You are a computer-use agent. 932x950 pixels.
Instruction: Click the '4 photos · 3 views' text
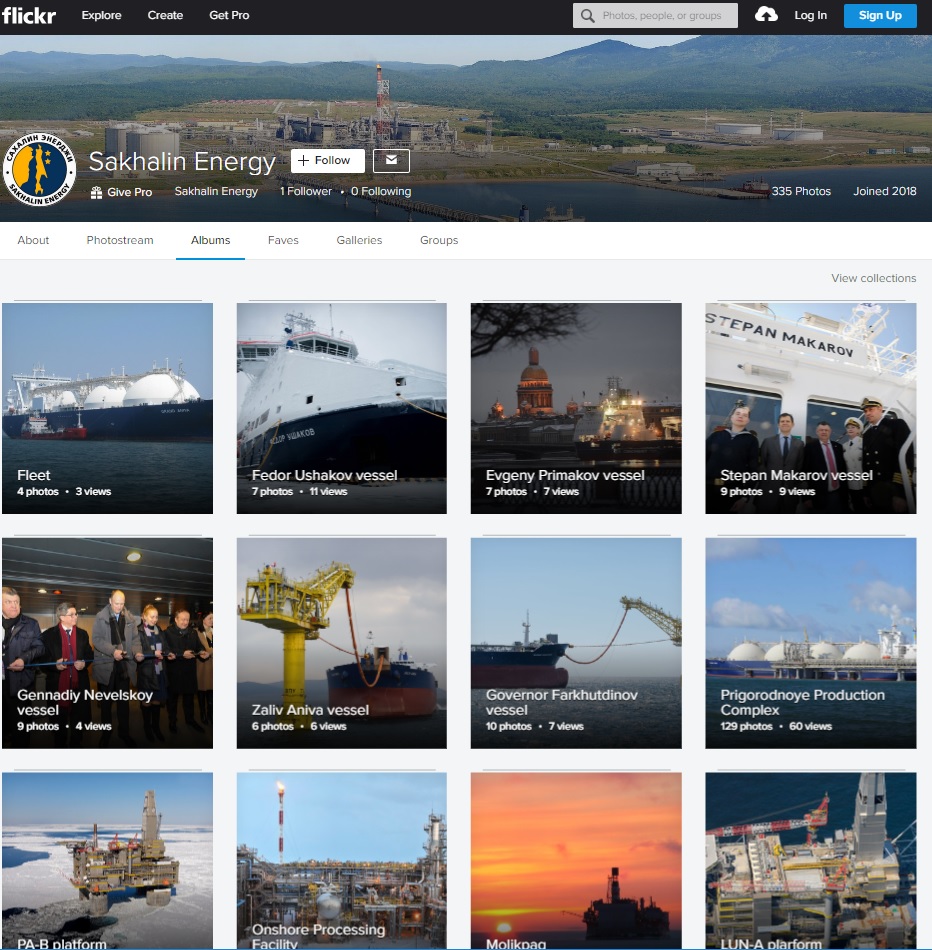click(64, 491)
